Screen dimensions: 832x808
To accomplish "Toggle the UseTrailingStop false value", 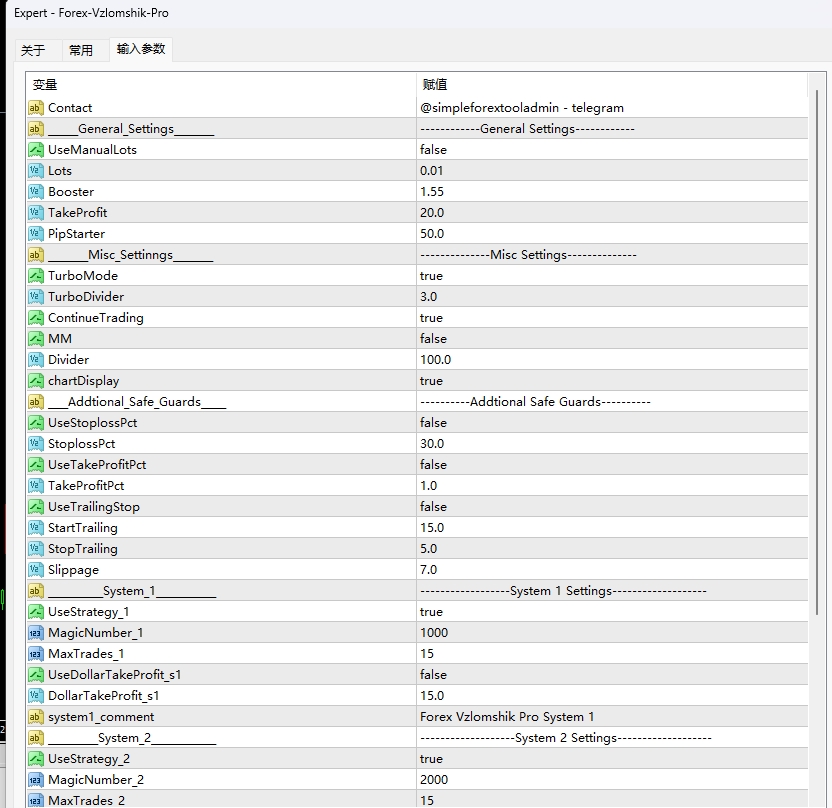I will [x=433, y=507].
